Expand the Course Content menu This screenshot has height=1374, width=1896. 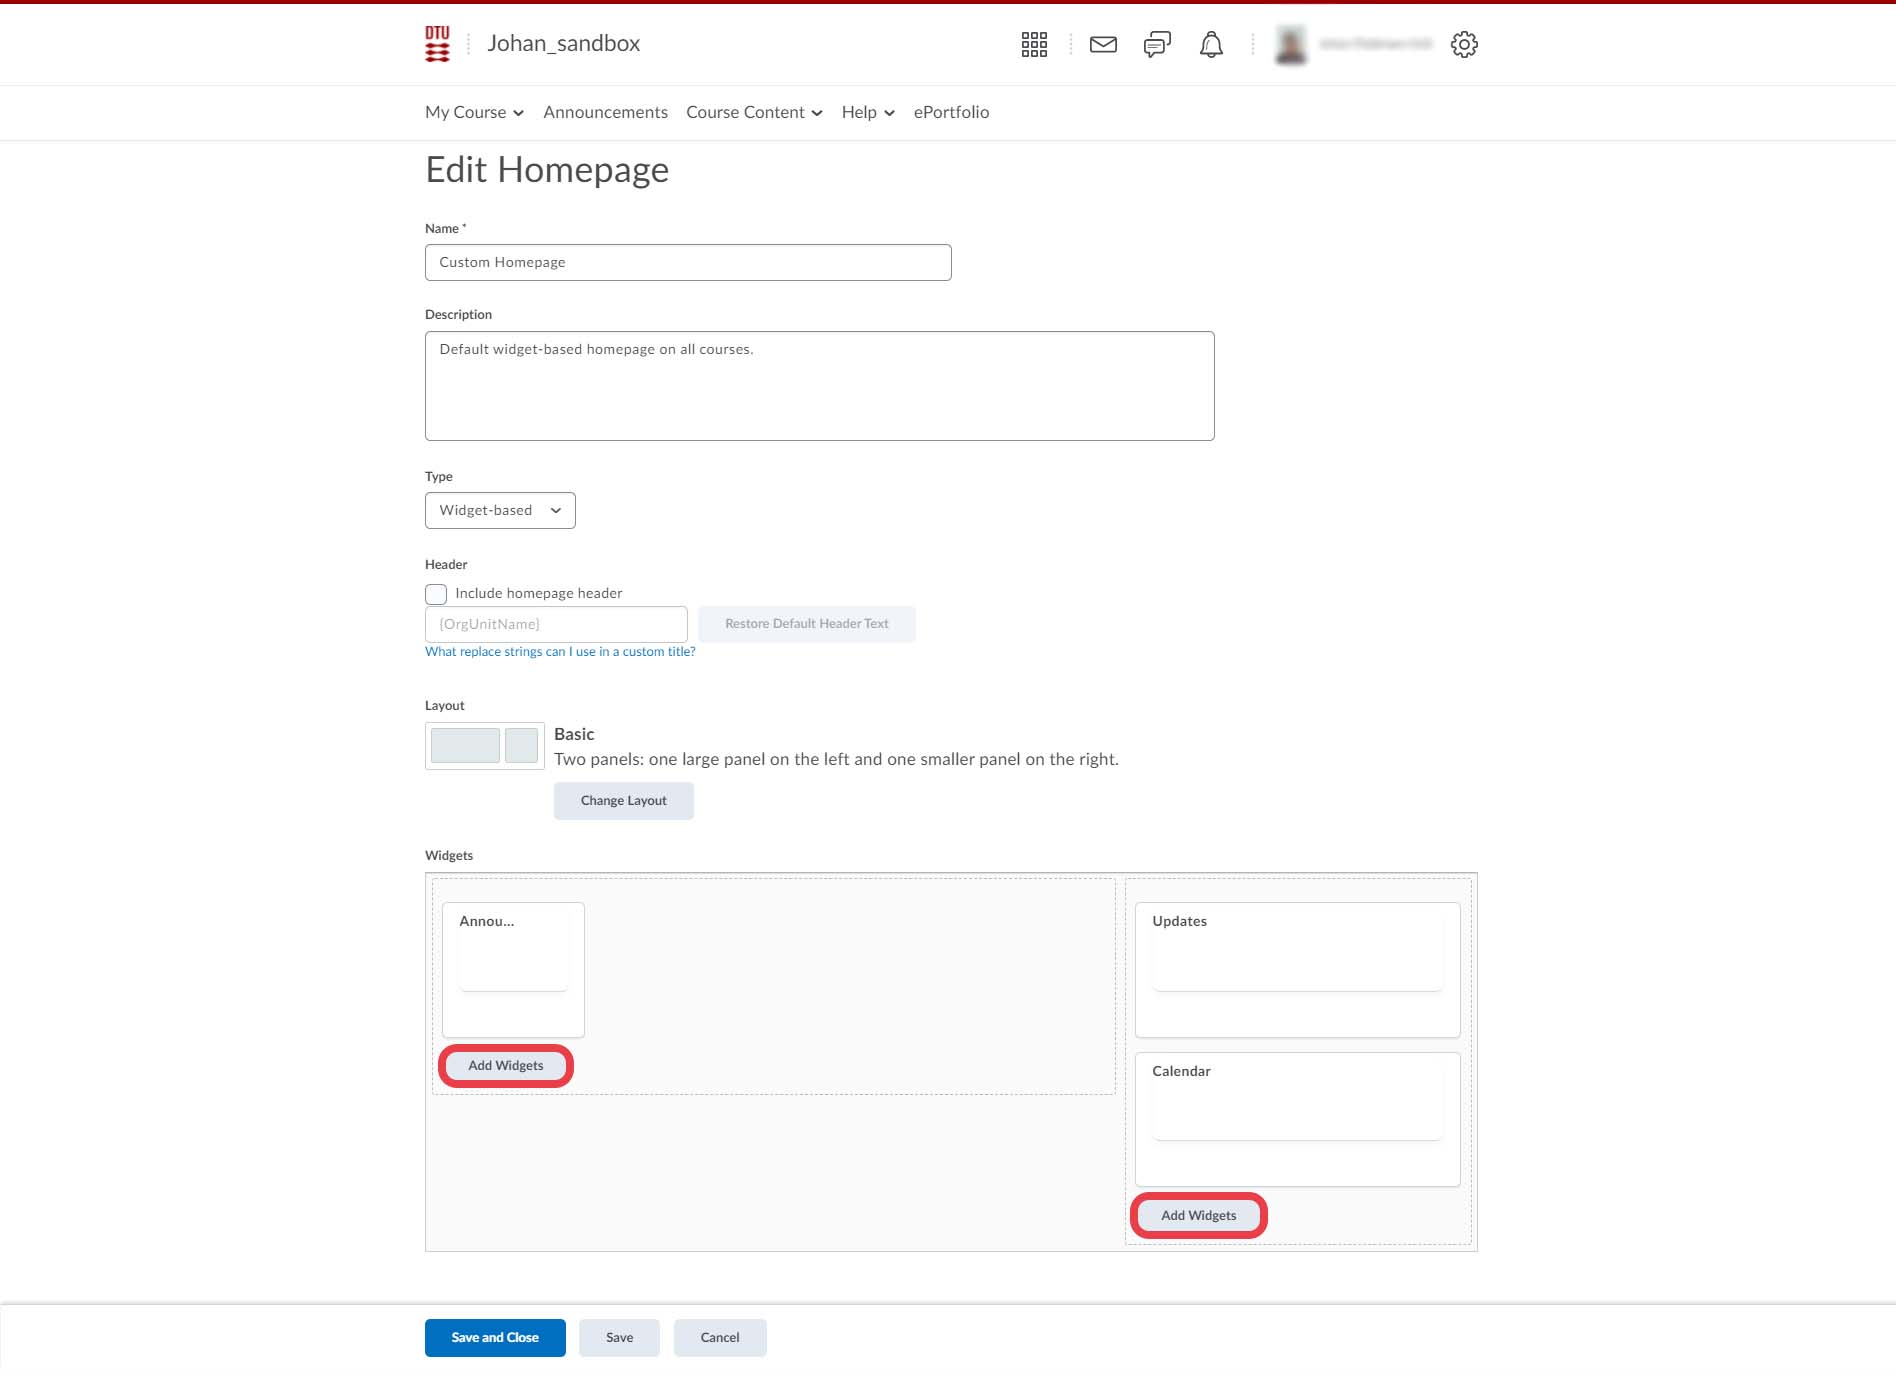[x=754, y=112]
